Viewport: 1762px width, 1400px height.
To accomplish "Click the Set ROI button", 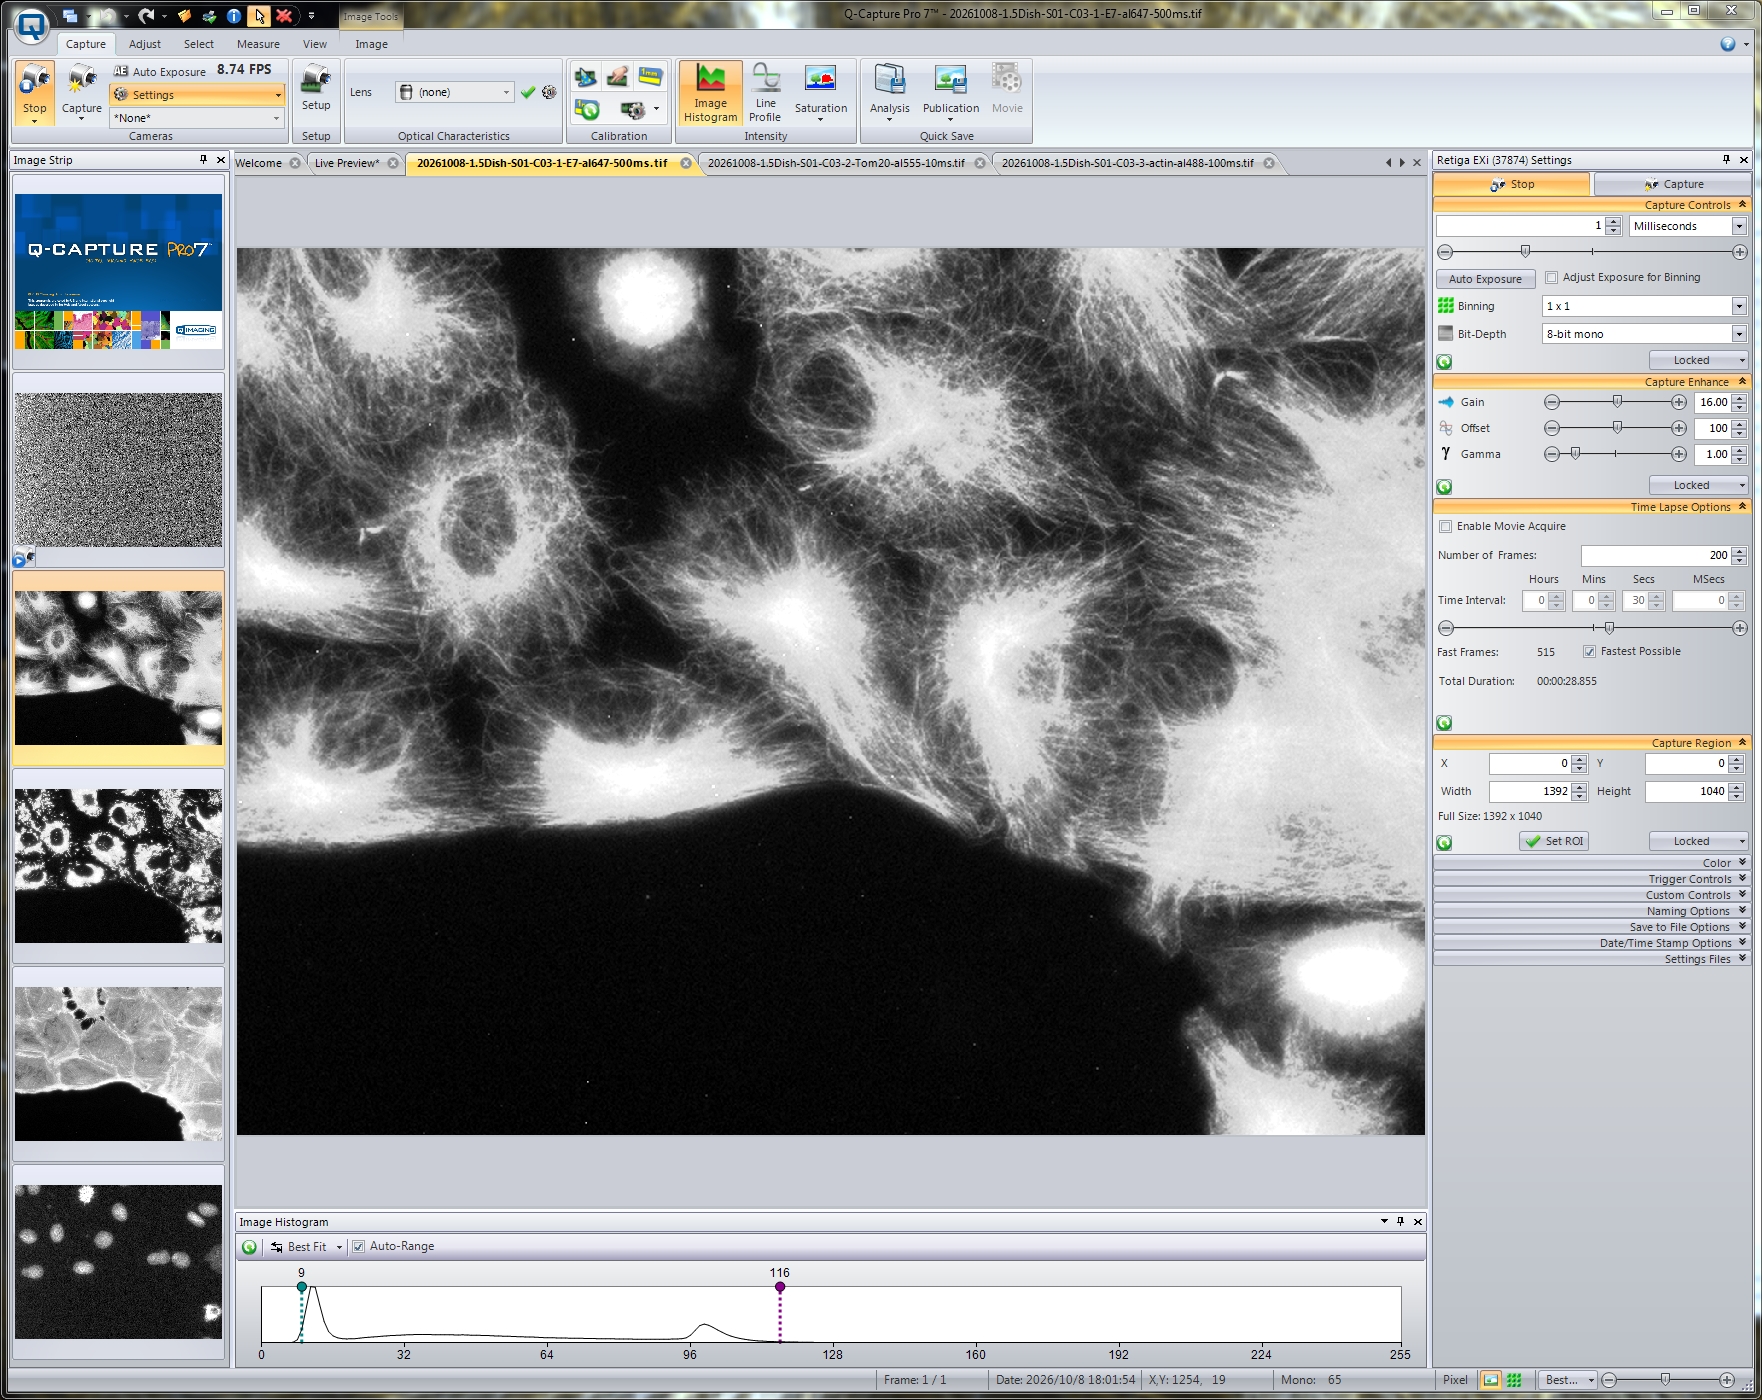I will click(x=1554, y=842).
